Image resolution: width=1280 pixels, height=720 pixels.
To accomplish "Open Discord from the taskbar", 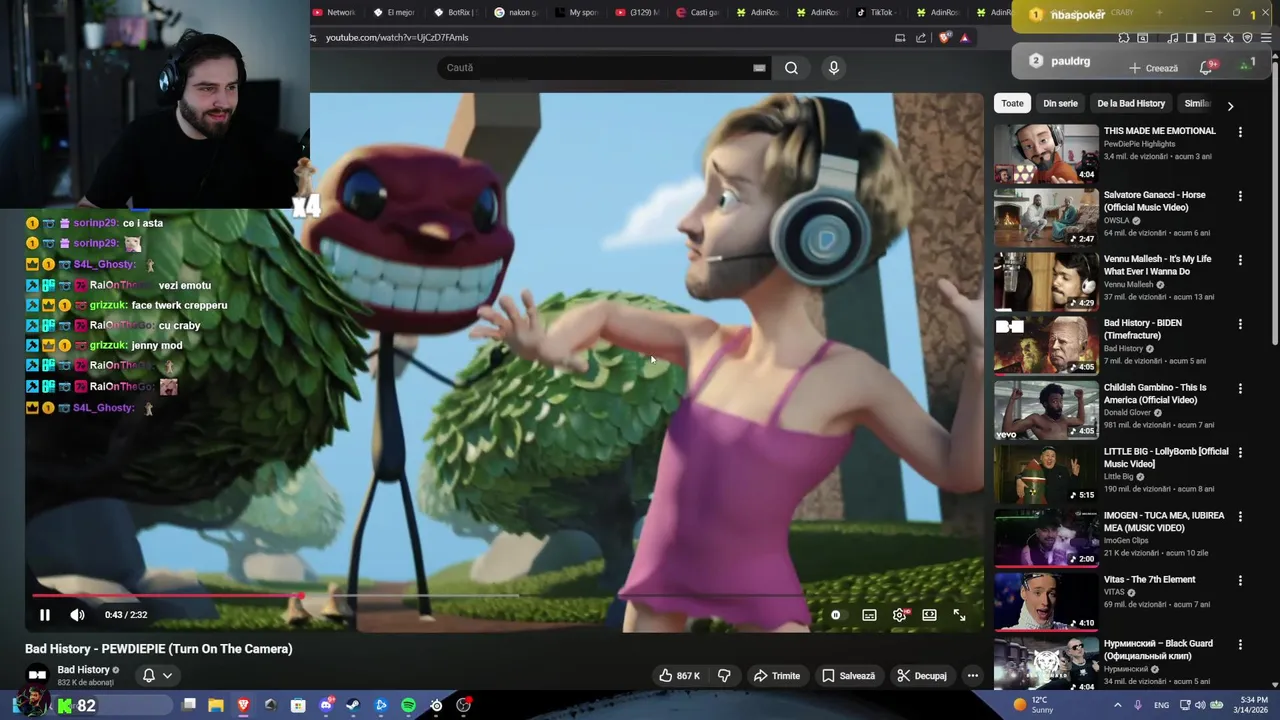I will pyautogui.click(x=326, y=705).
